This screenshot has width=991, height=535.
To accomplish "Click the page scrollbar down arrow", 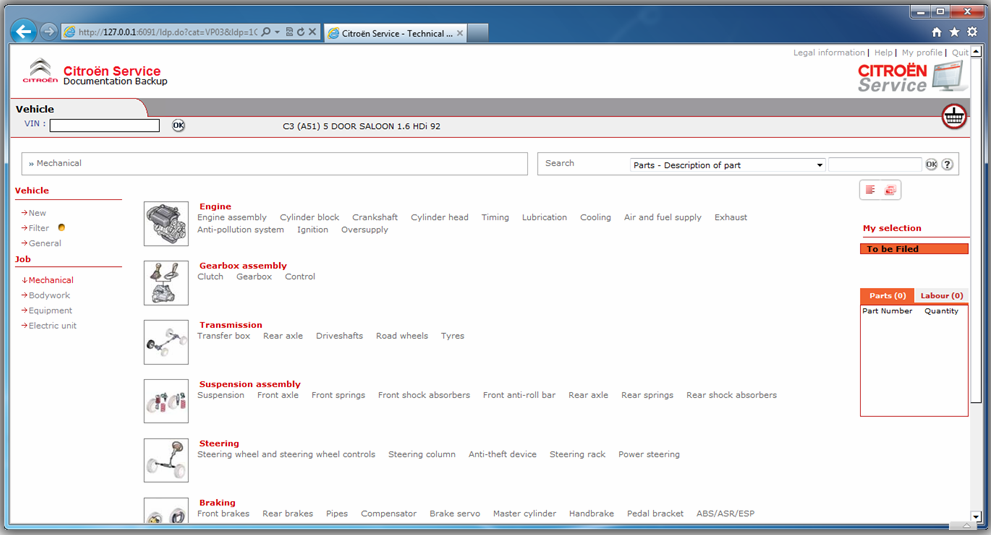I will 976,516.
